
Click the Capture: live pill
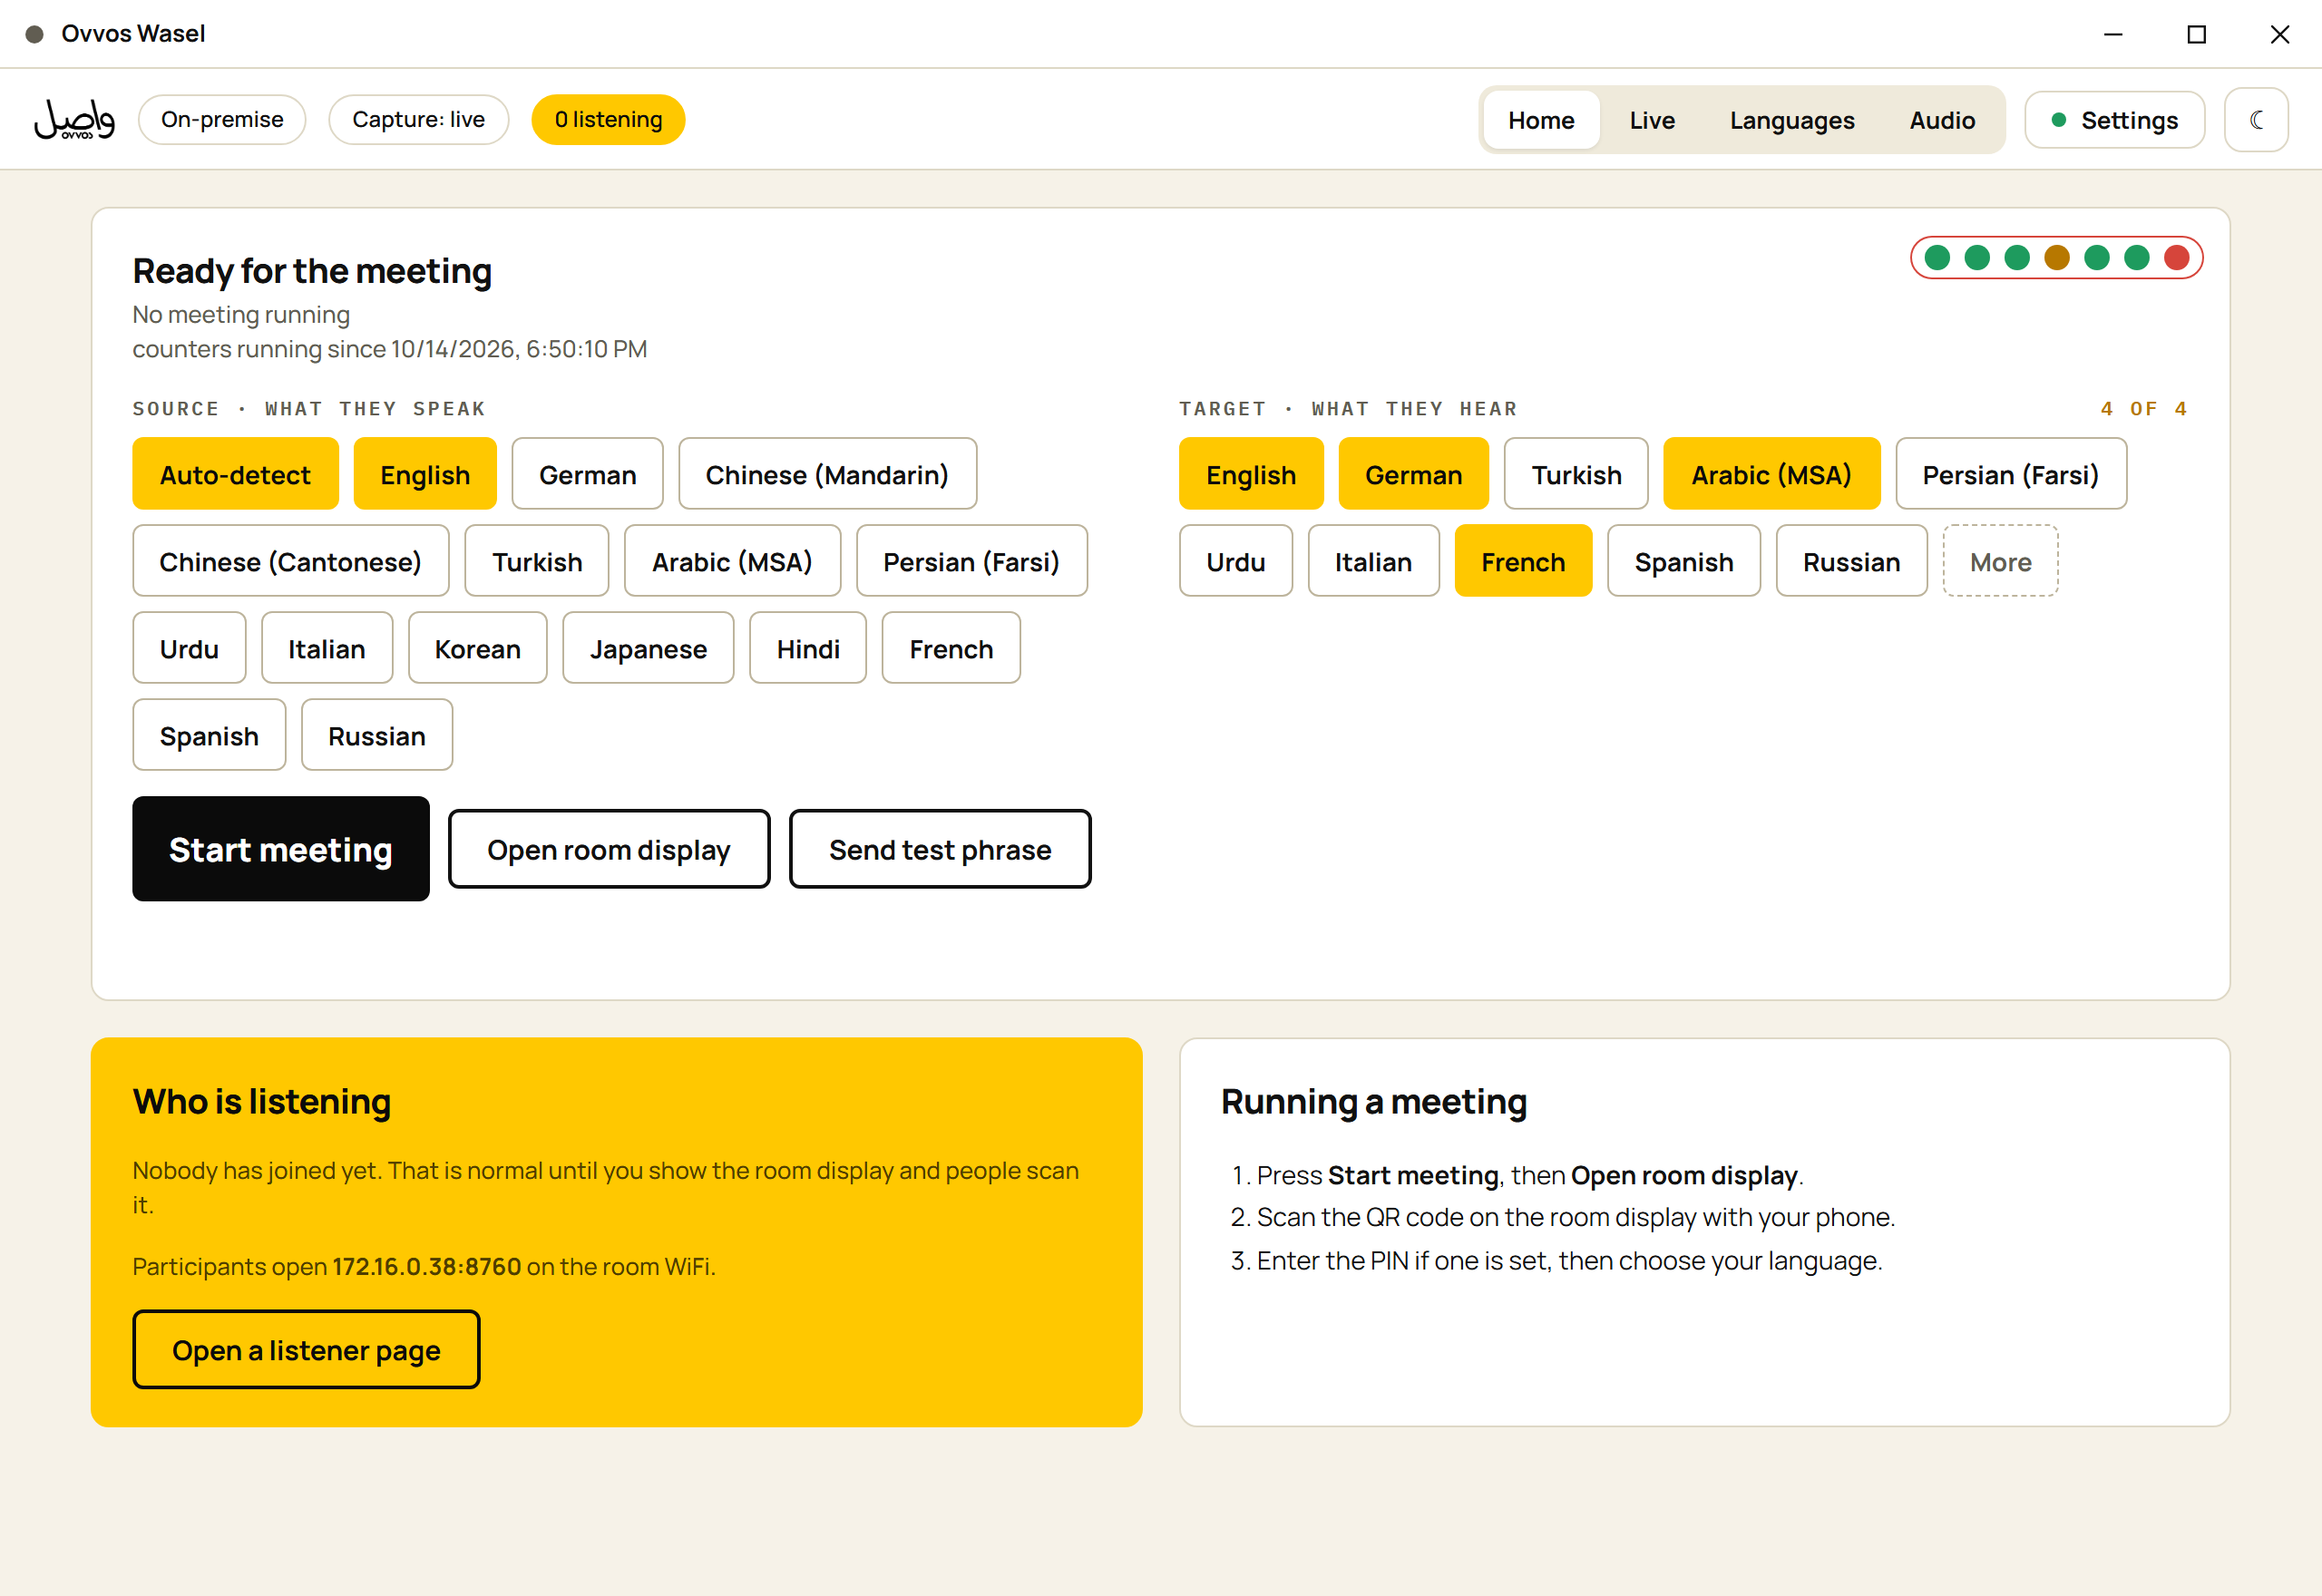418,120
